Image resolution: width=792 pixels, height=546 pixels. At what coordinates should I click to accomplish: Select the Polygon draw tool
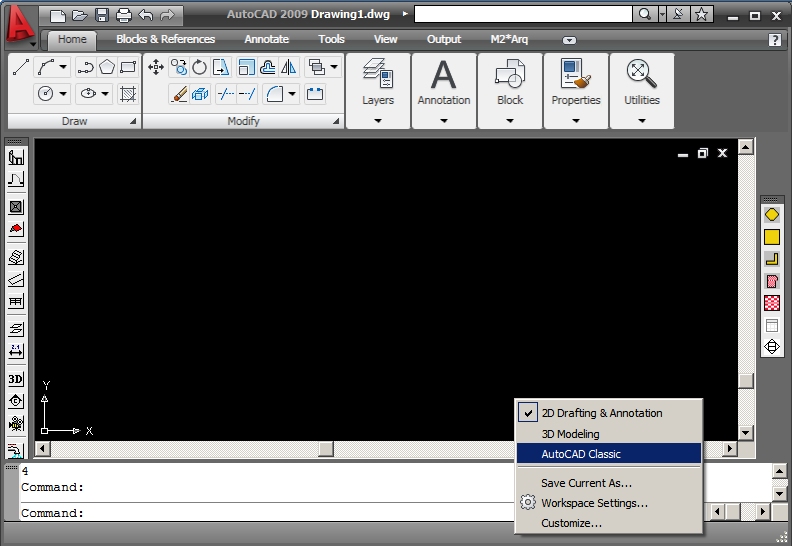coord(106,67)
